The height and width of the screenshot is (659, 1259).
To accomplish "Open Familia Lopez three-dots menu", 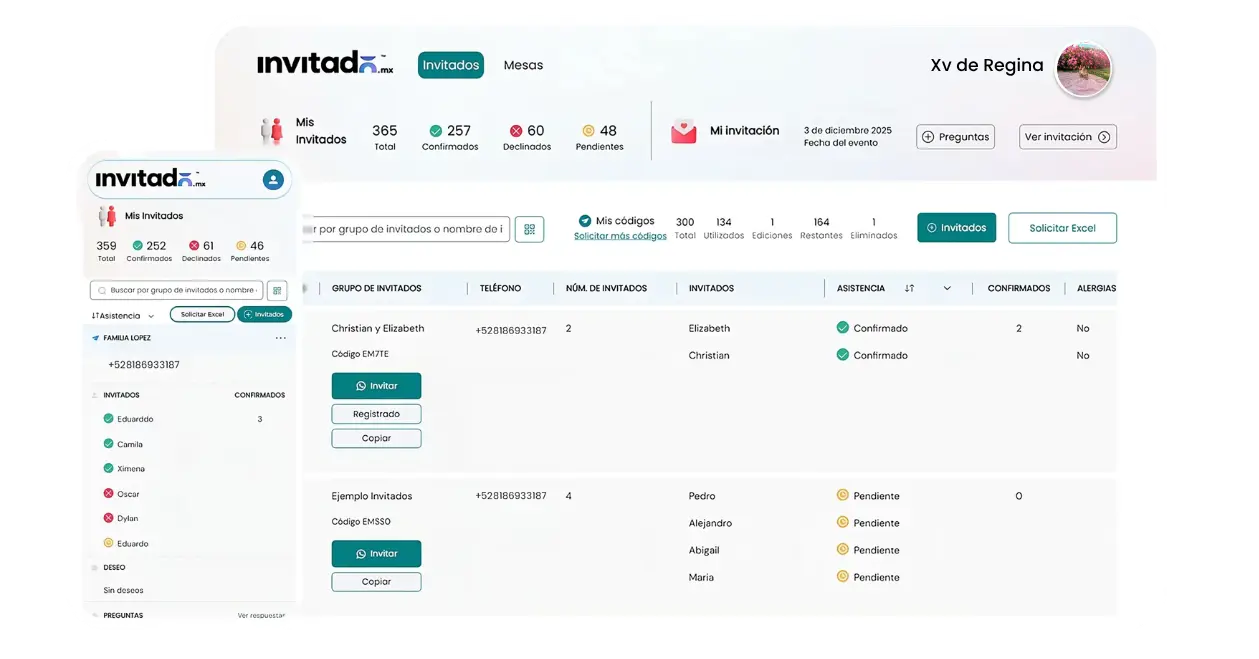I will (x=281, y=338).
